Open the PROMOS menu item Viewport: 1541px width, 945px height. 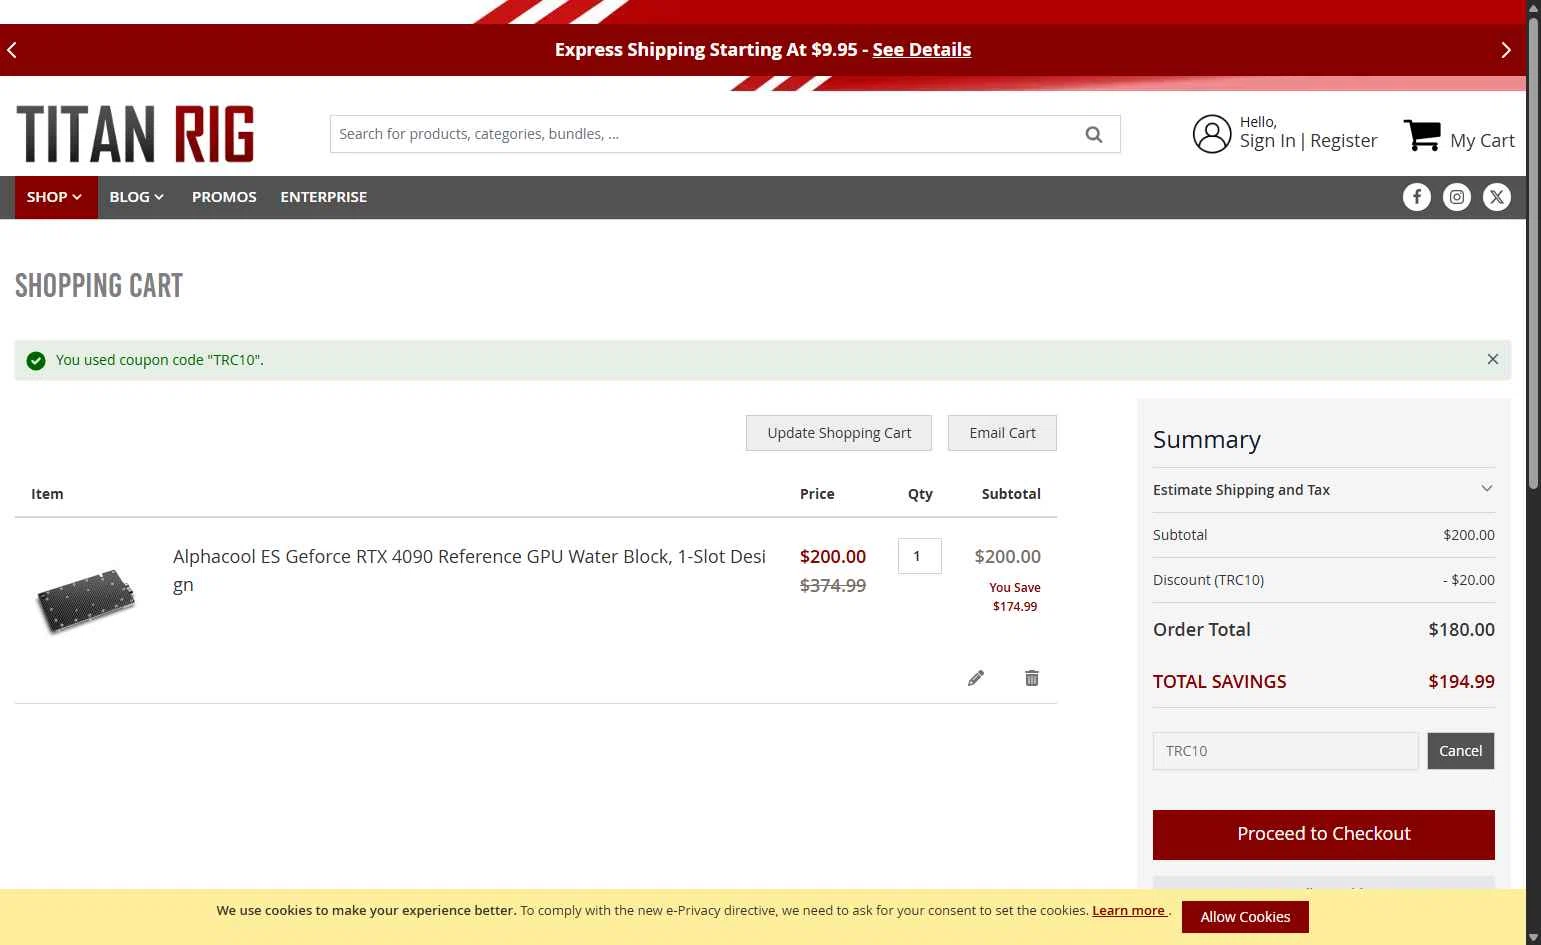(224, 197)
